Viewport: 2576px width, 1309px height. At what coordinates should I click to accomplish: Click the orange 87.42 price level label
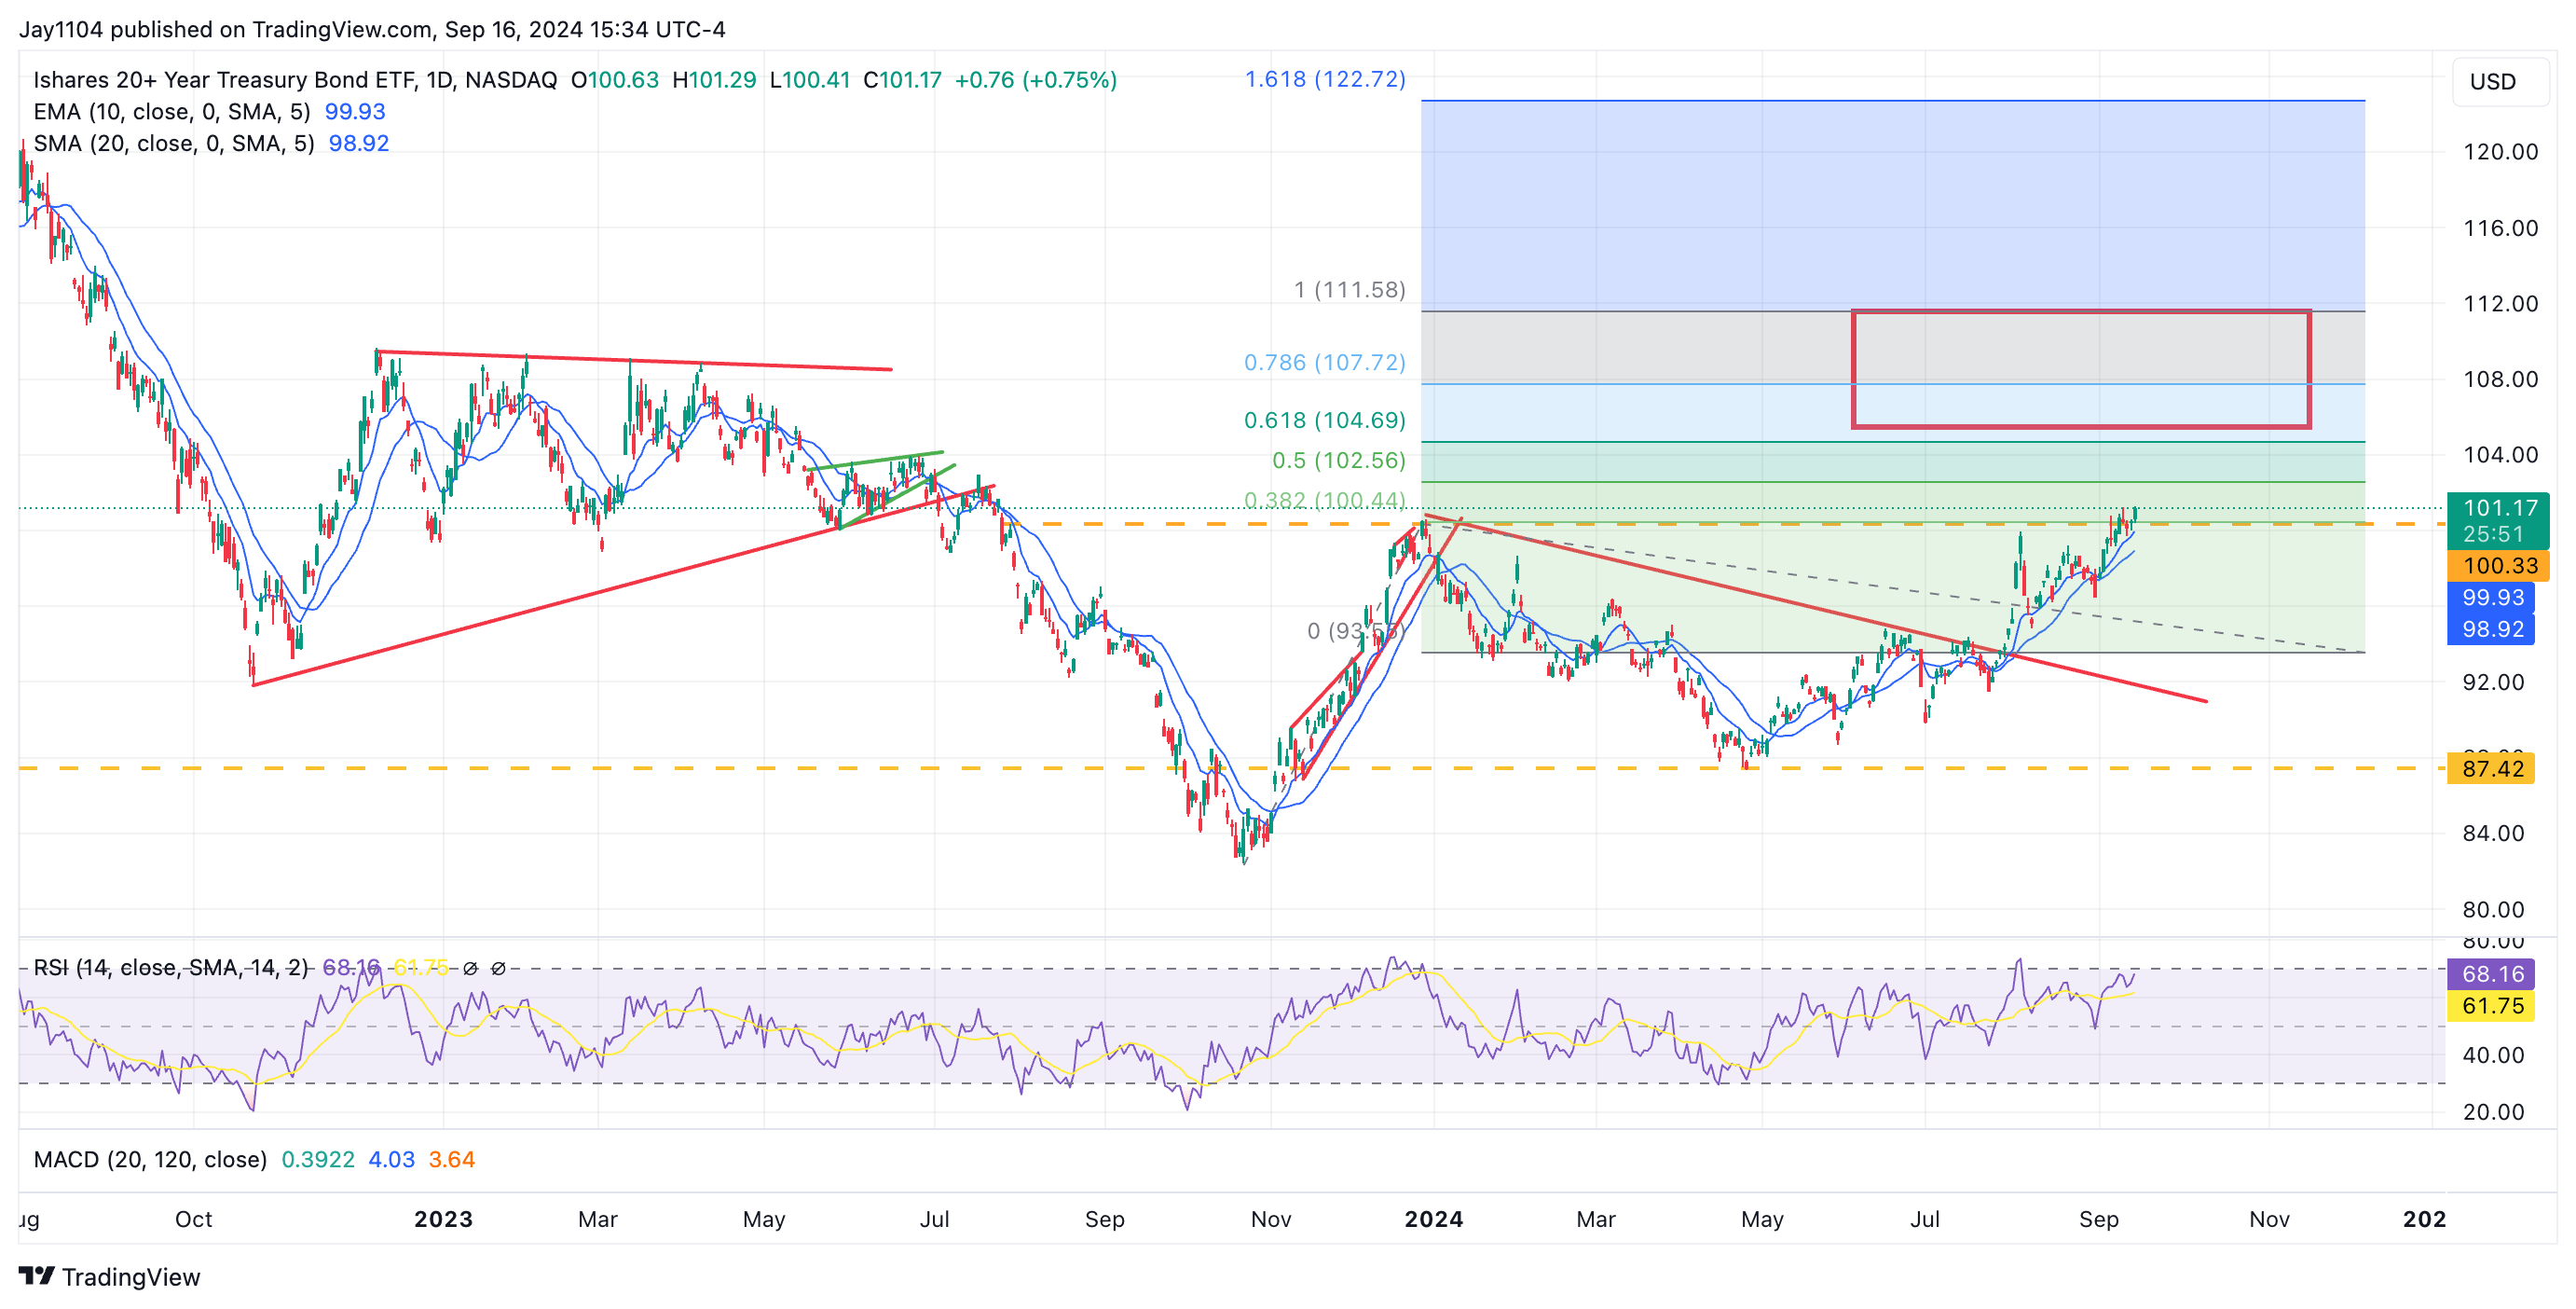point(2491,769)
